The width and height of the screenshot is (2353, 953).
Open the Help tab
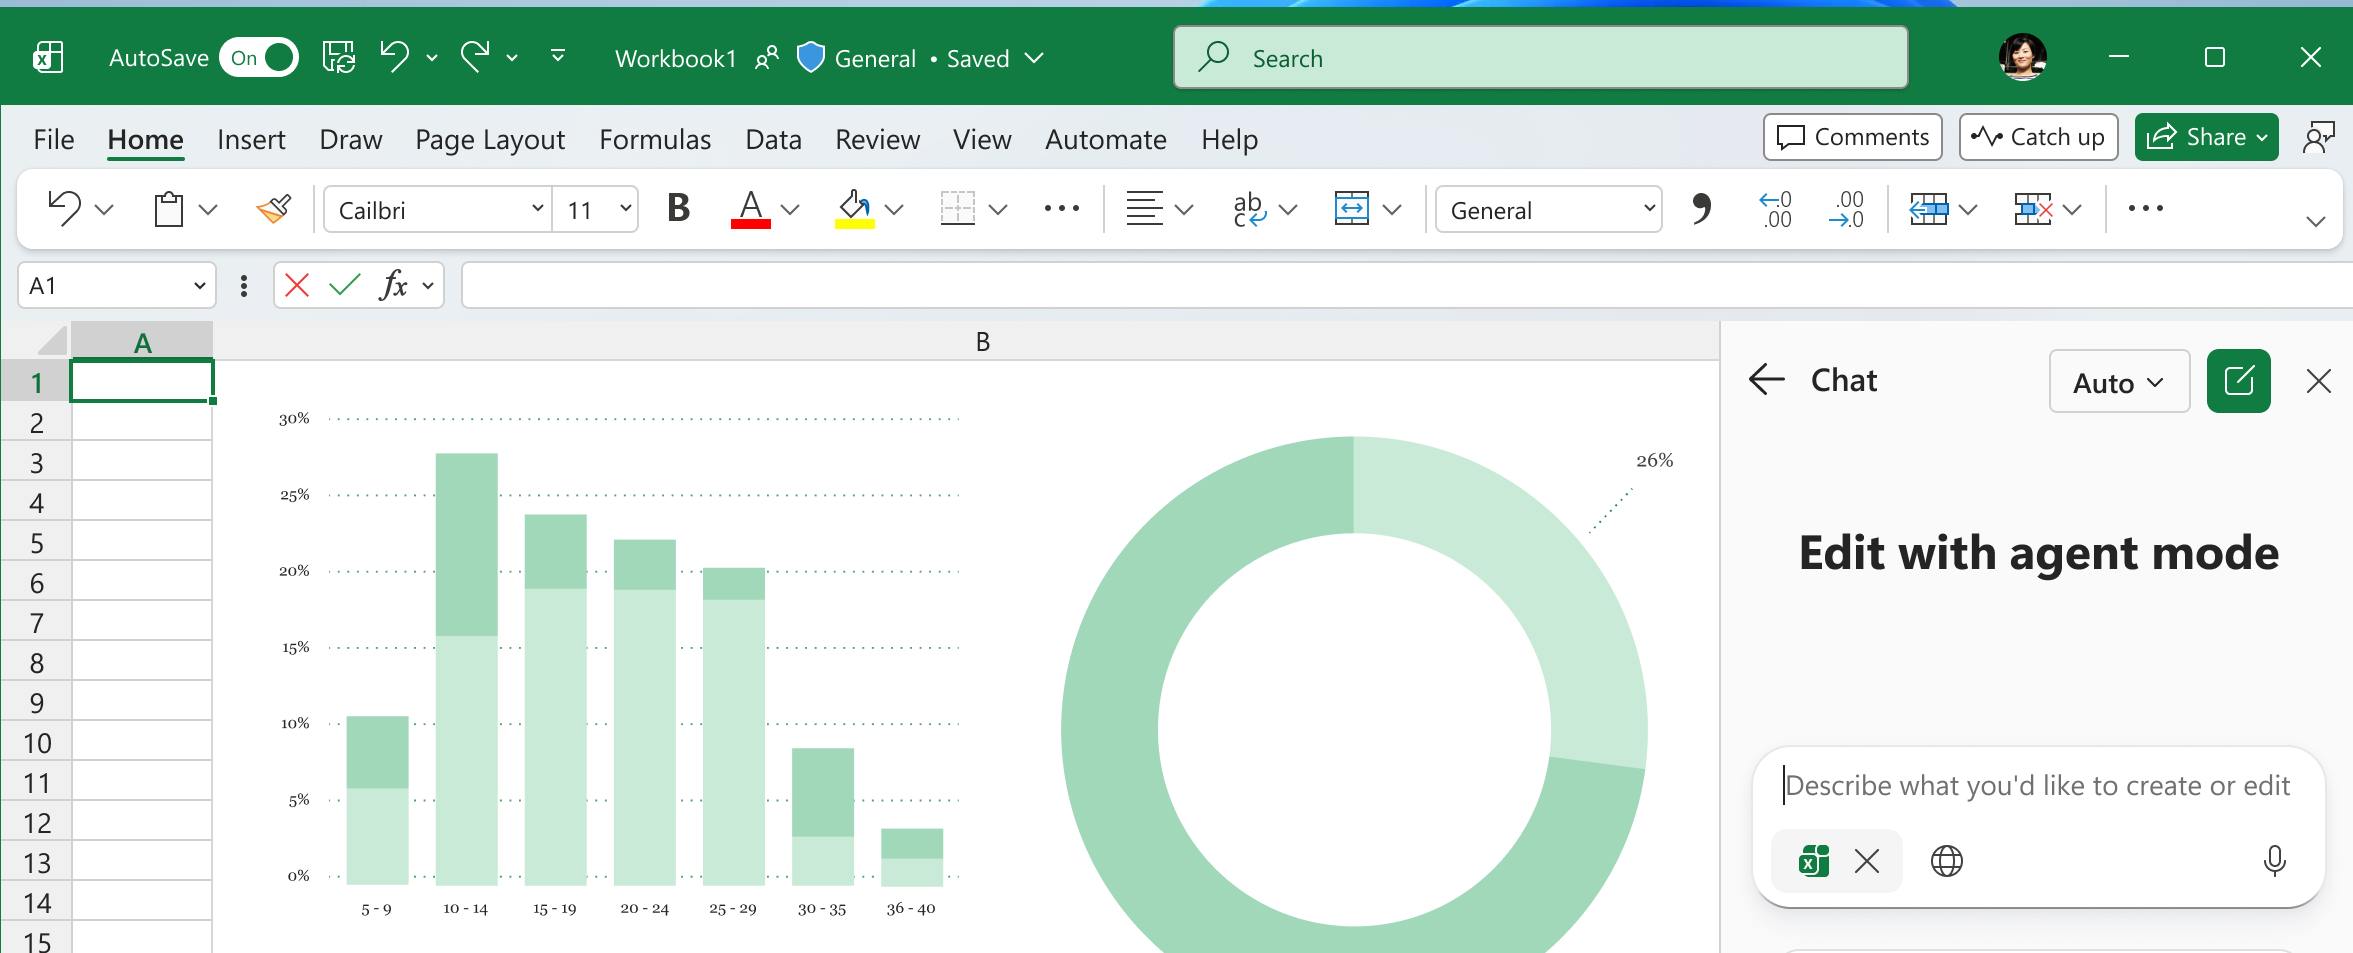1229,139
